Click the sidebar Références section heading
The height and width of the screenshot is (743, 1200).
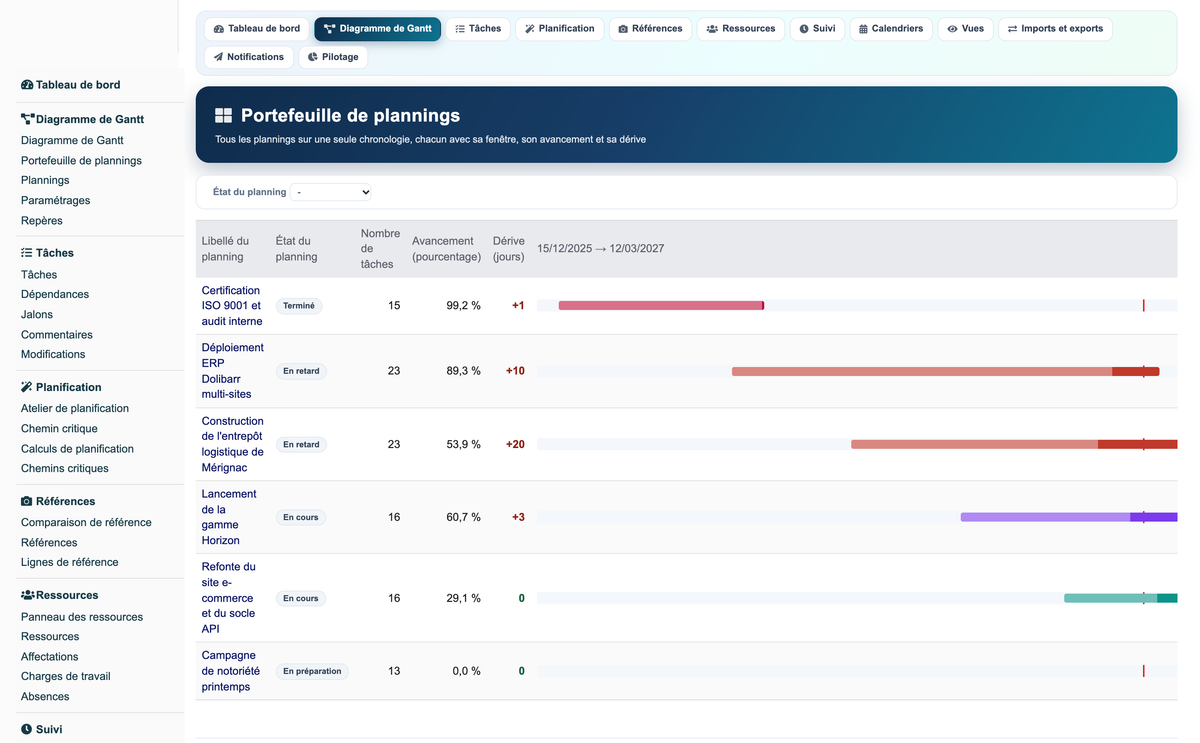pos(58,501)
